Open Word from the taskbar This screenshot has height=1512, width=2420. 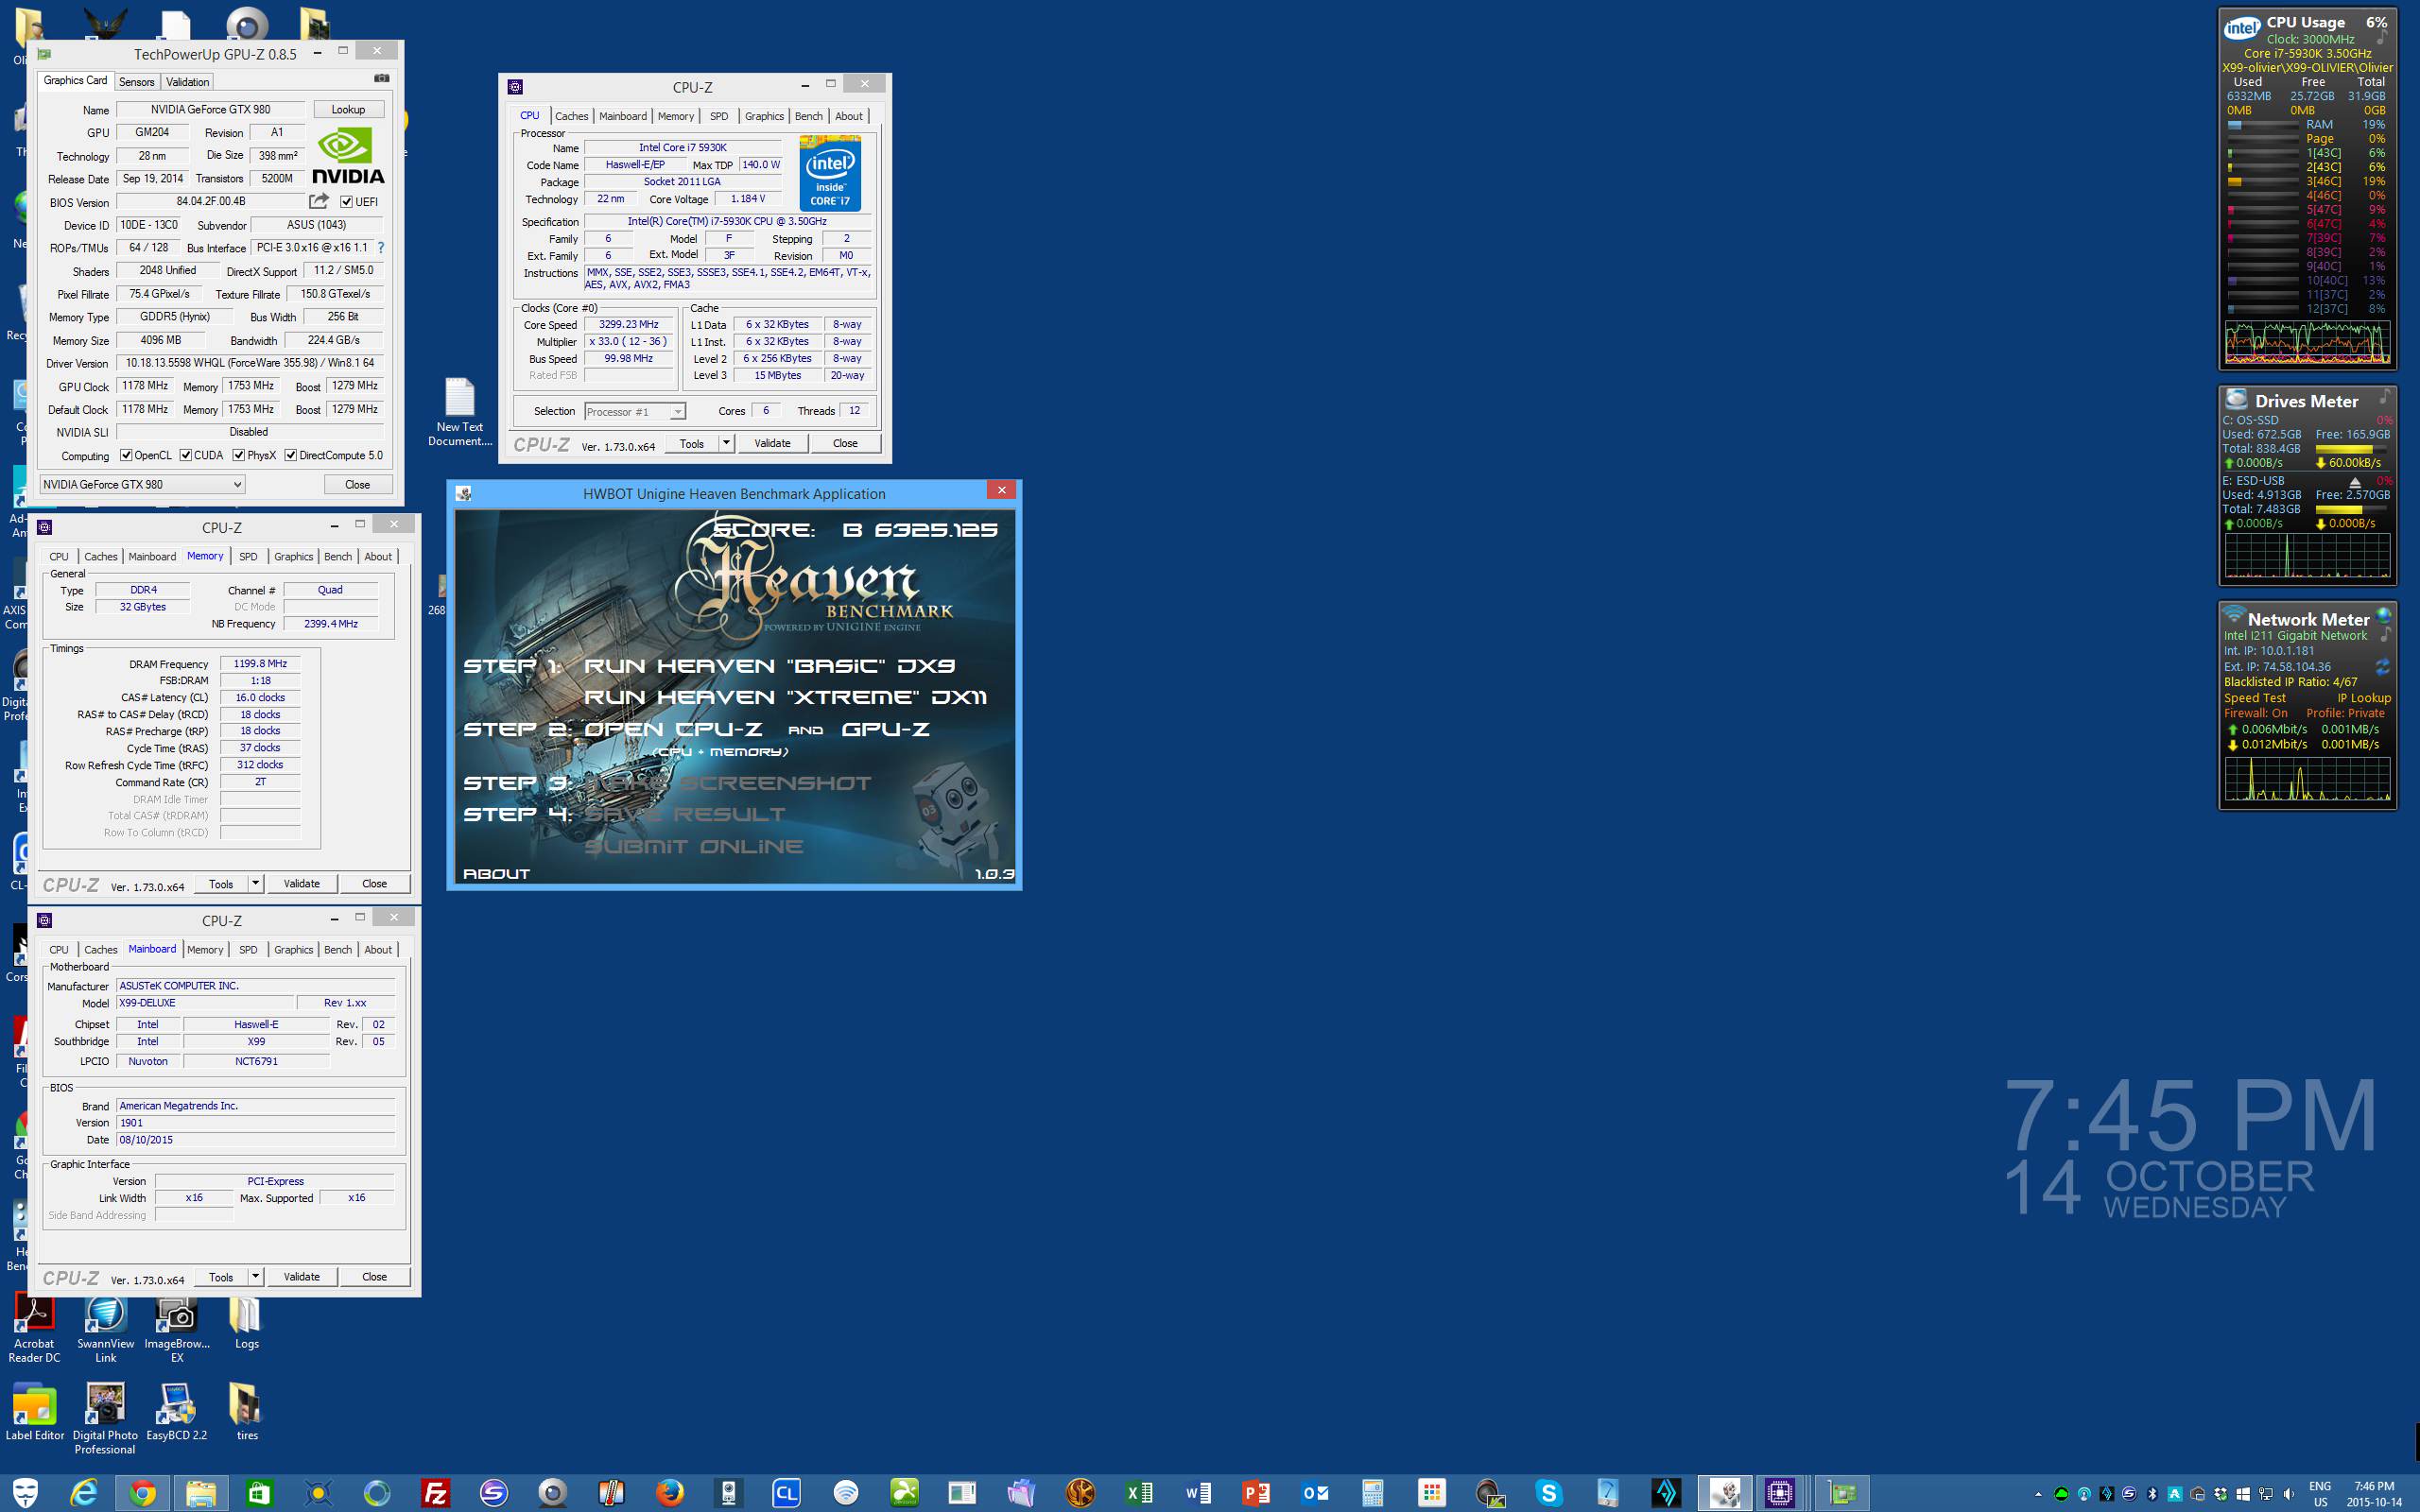coord(1197,1493)
